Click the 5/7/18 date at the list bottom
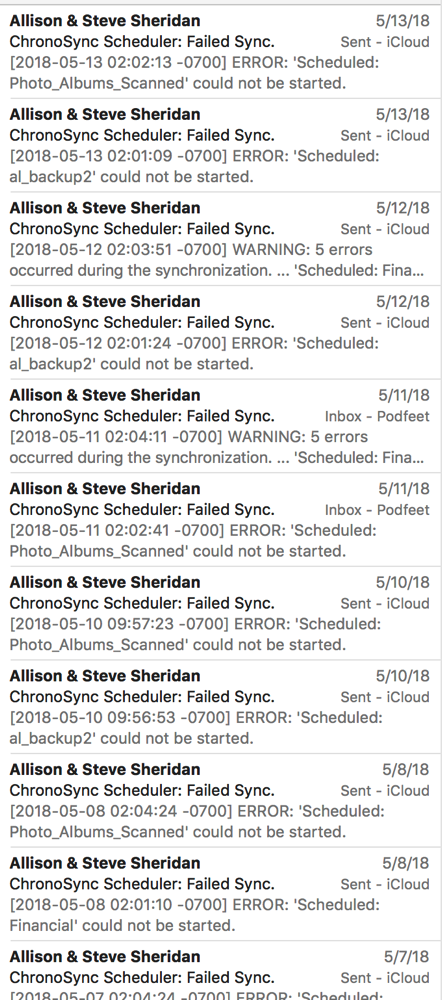Viewport: 442px width, 1000px height. pos(406,957)
